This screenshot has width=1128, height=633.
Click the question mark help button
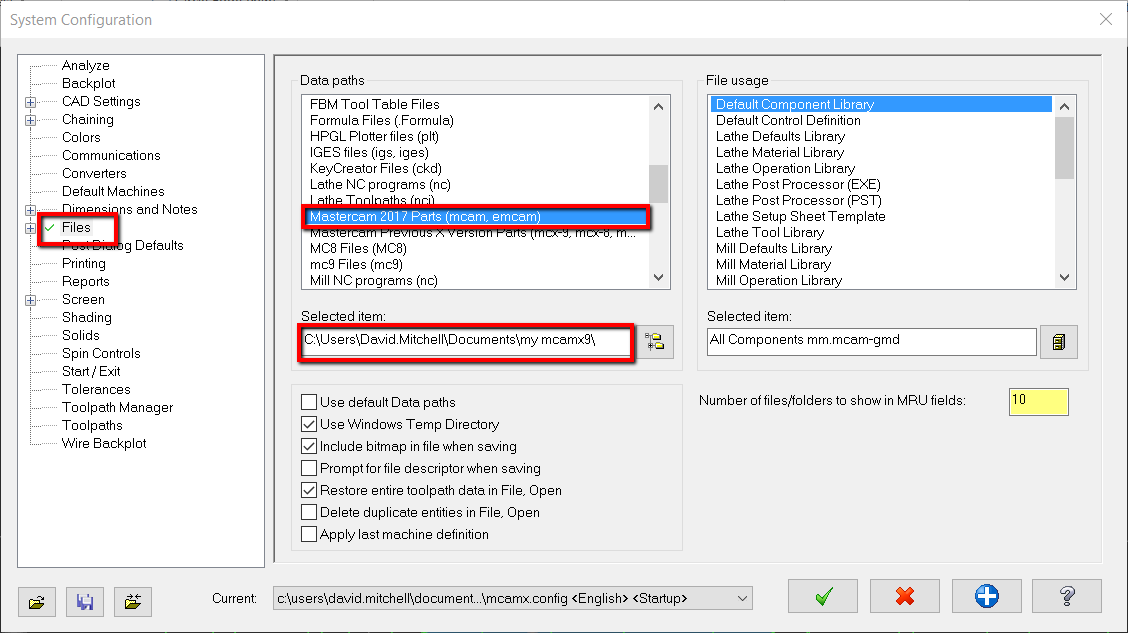pos(1067,596)
